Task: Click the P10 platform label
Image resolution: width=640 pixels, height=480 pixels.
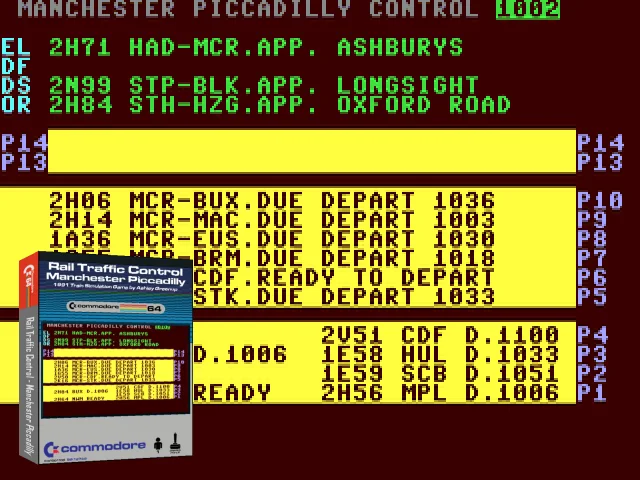Action: (600, 200)
